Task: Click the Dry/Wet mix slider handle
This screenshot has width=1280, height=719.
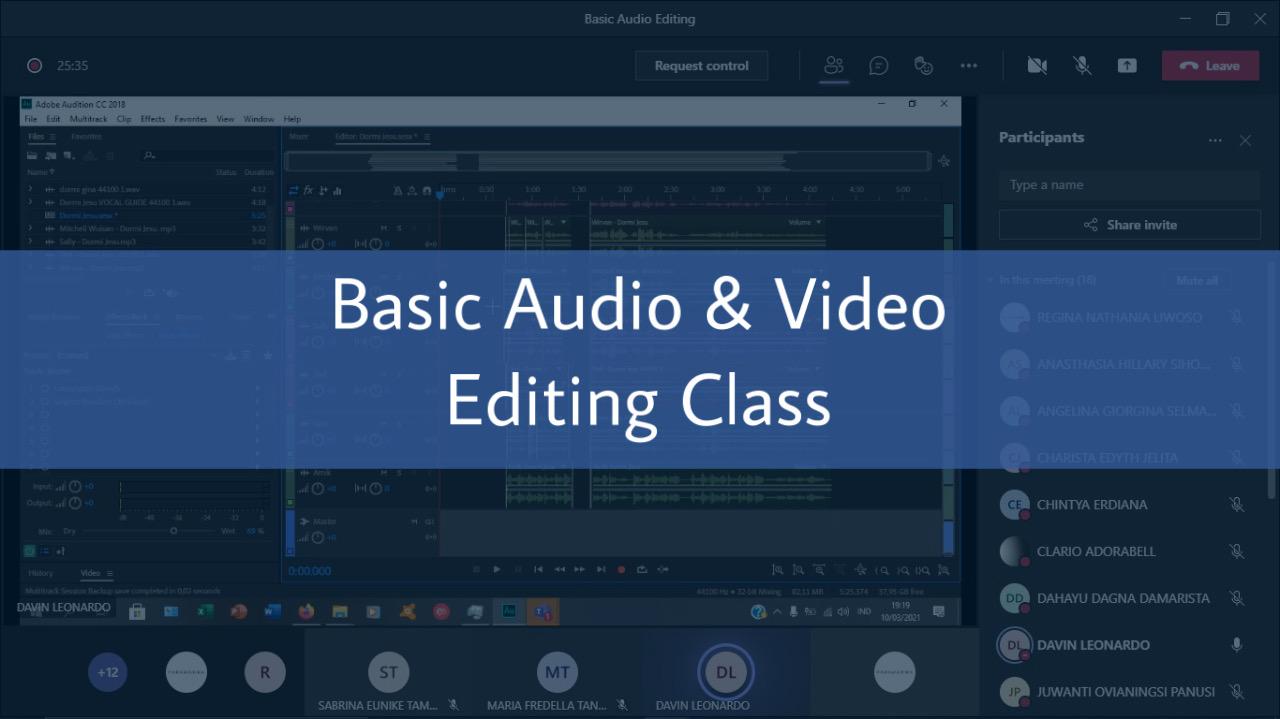Action: click(174, 531)
